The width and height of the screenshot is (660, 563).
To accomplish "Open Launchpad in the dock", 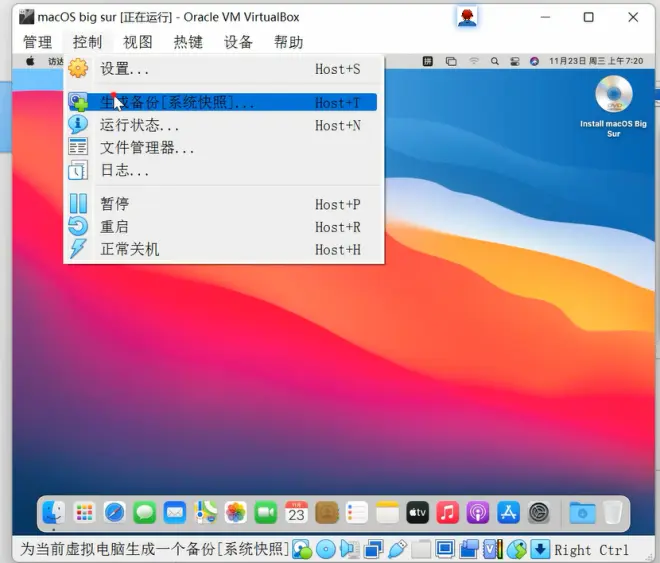I will [84, 513].
